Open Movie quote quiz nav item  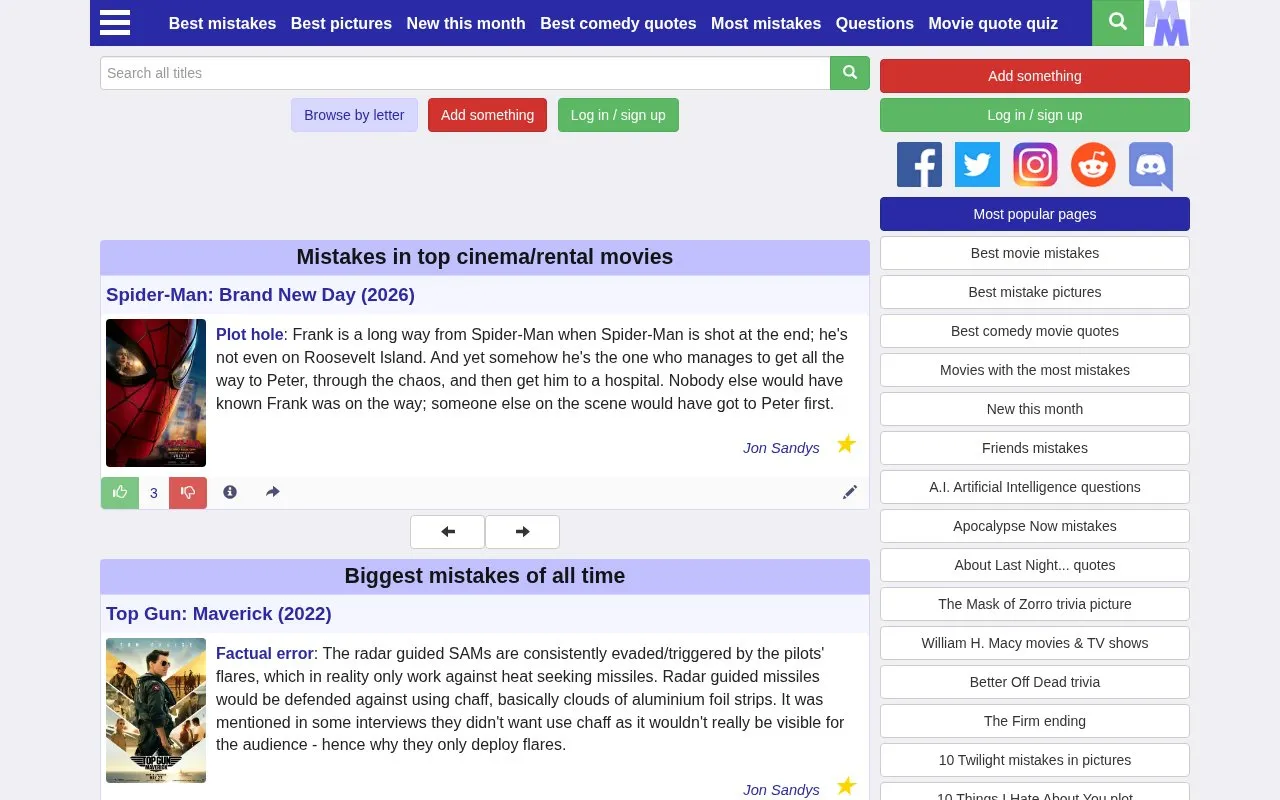pyautogui.click(x=993, y=23)
